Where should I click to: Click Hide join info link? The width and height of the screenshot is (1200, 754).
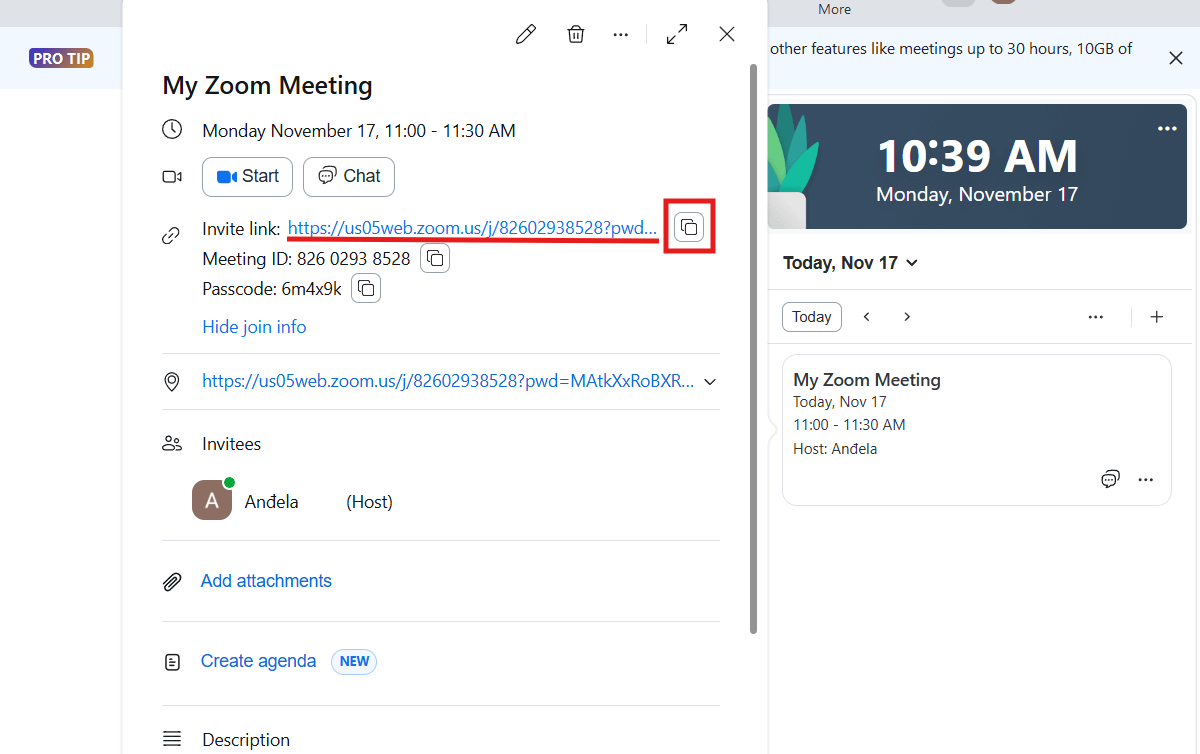(254, 327)
